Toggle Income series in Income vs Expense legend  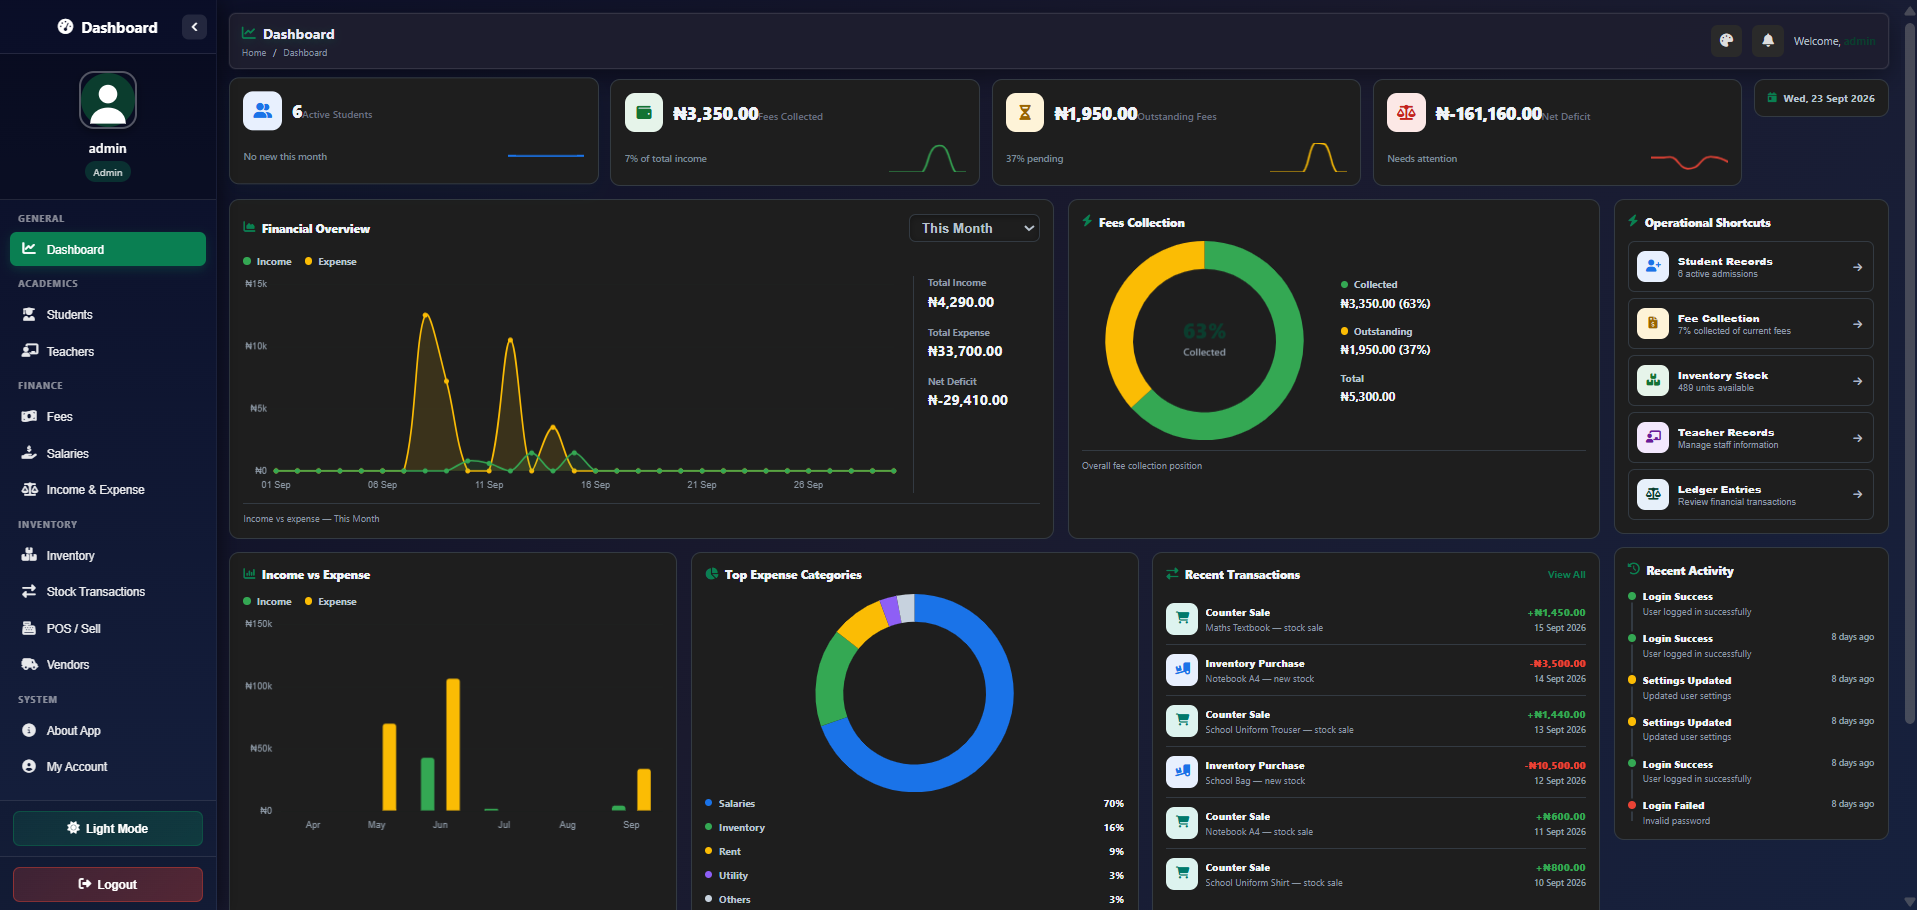[x=267, y=602]
